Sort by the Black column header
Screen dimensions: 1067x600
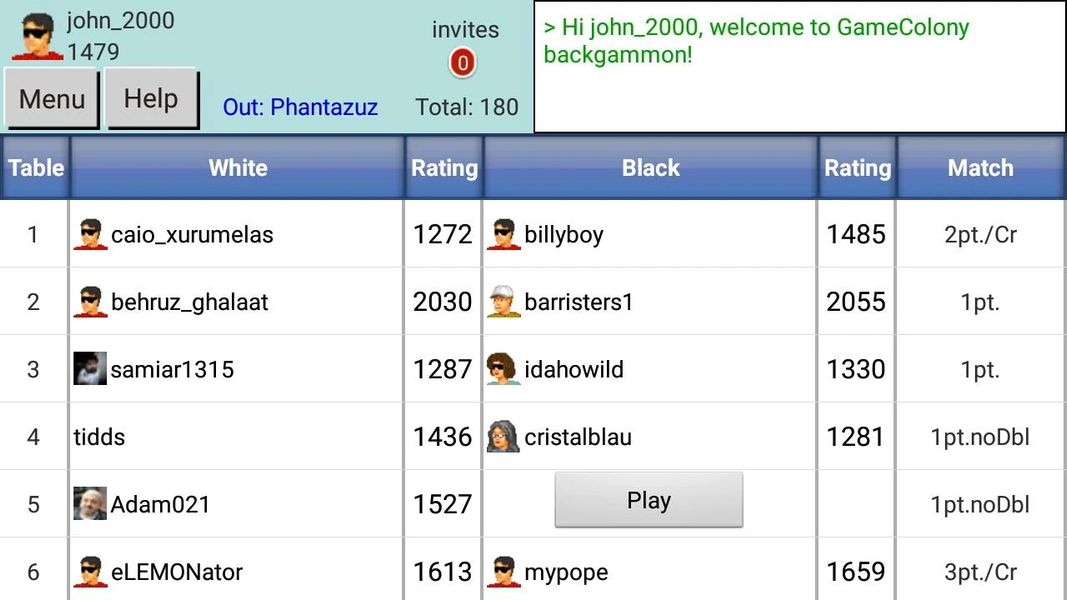(651, 167)
